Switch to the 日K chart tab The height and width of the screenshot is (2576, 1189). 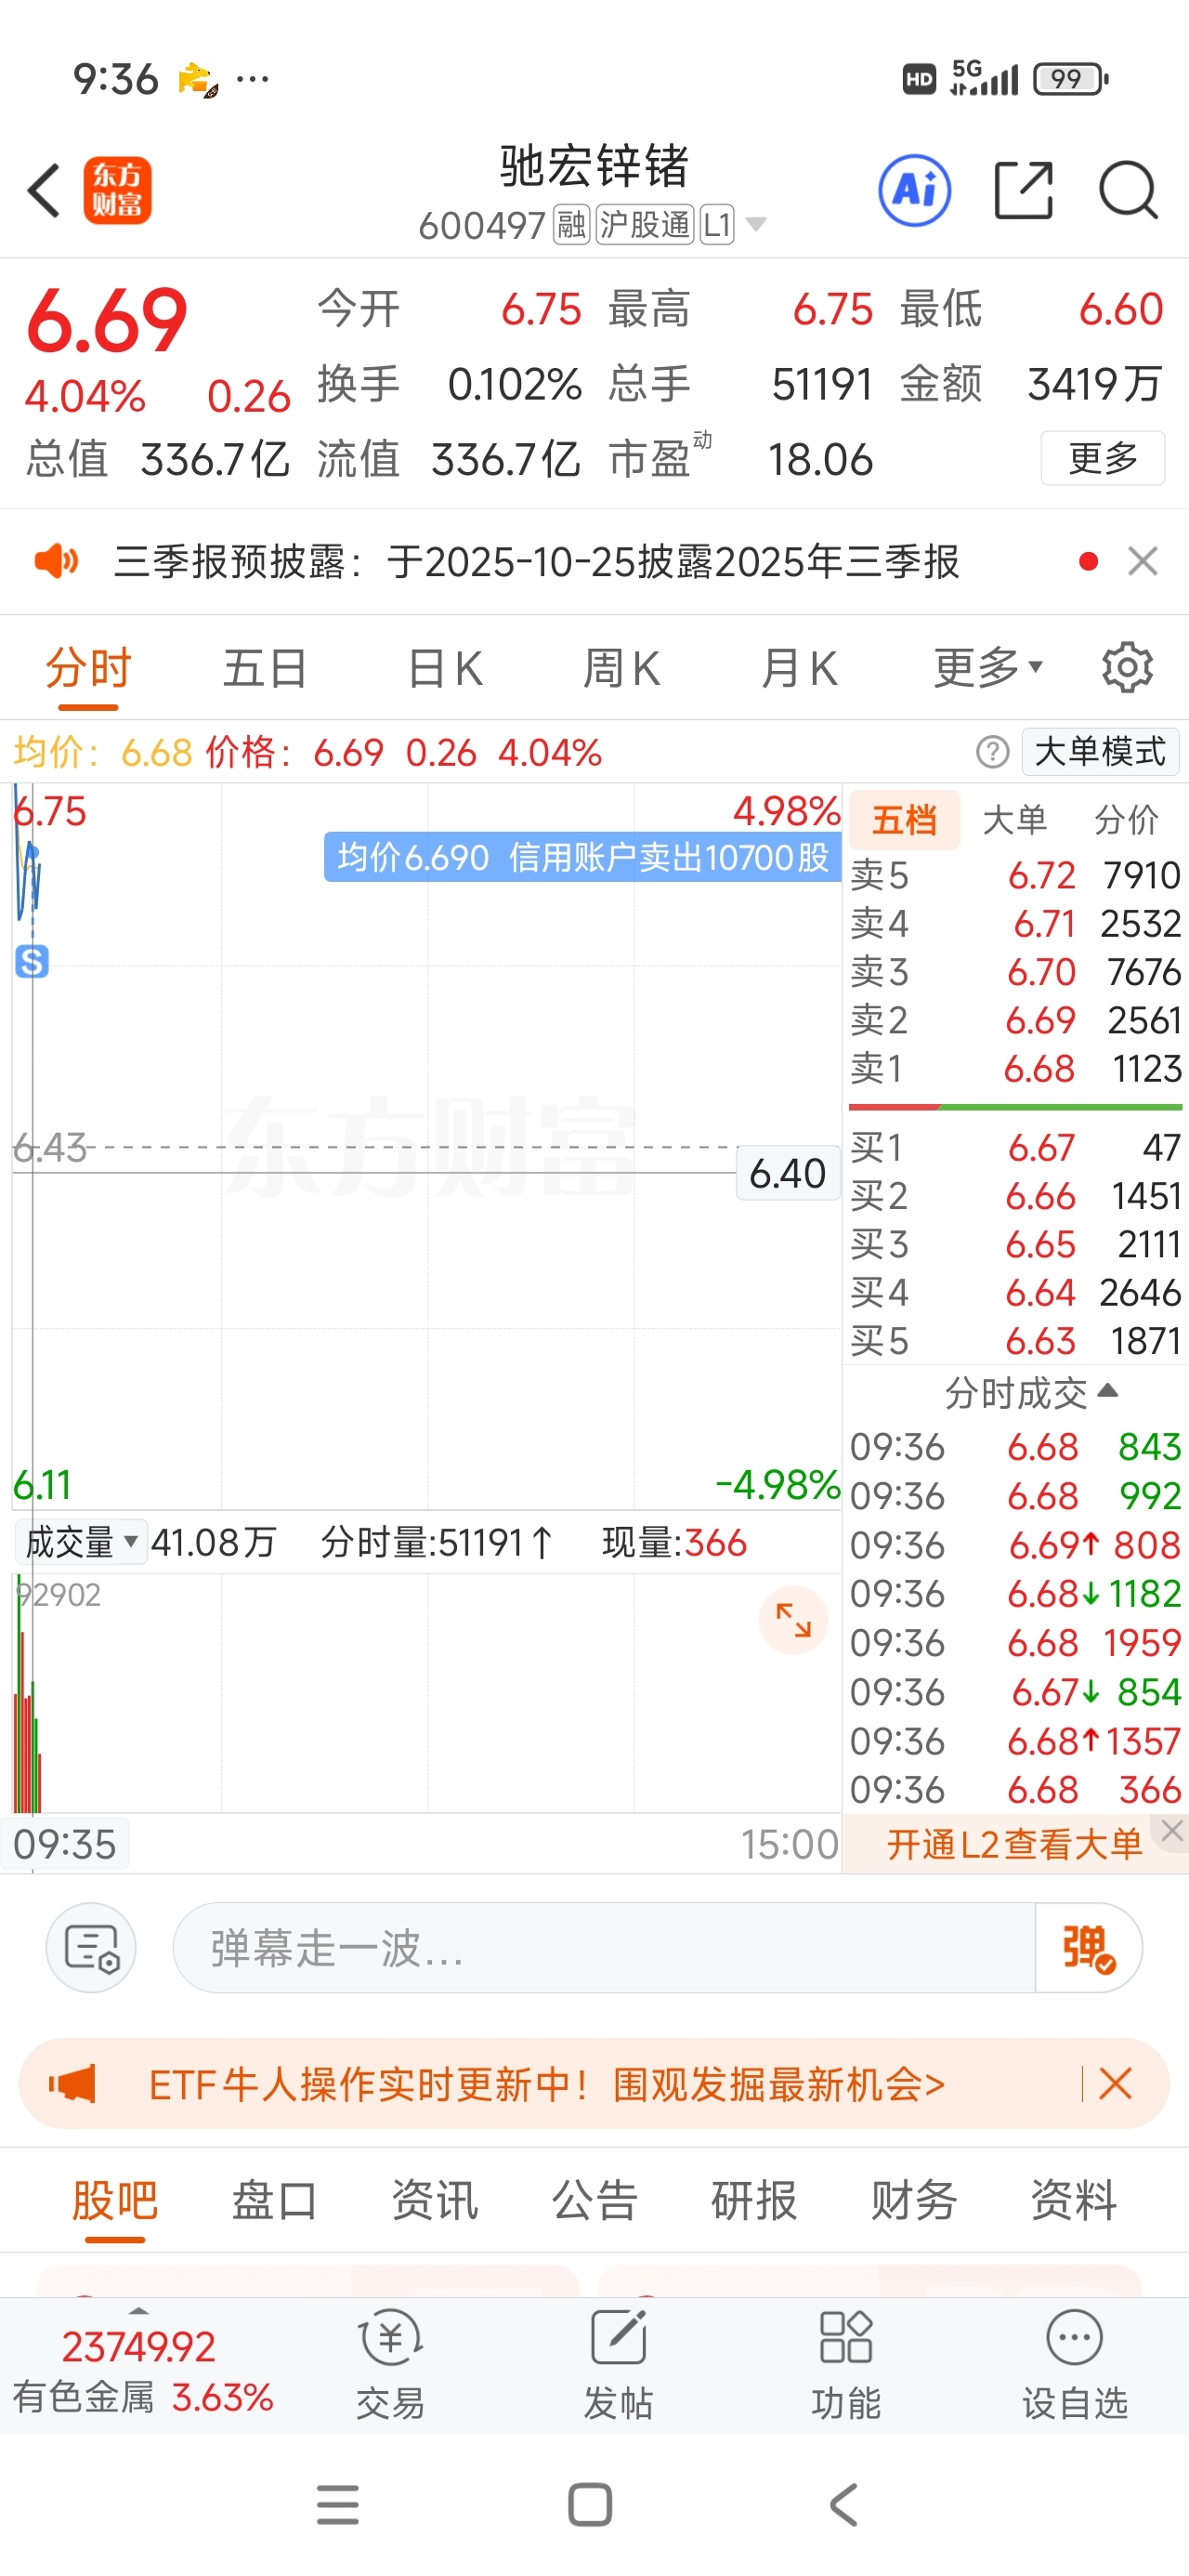[x=446, y=668]
